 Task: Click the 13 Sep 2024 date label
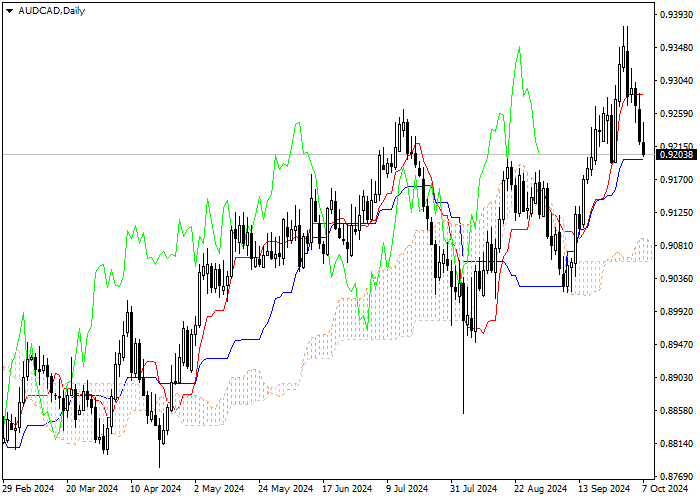click(604, 489)
